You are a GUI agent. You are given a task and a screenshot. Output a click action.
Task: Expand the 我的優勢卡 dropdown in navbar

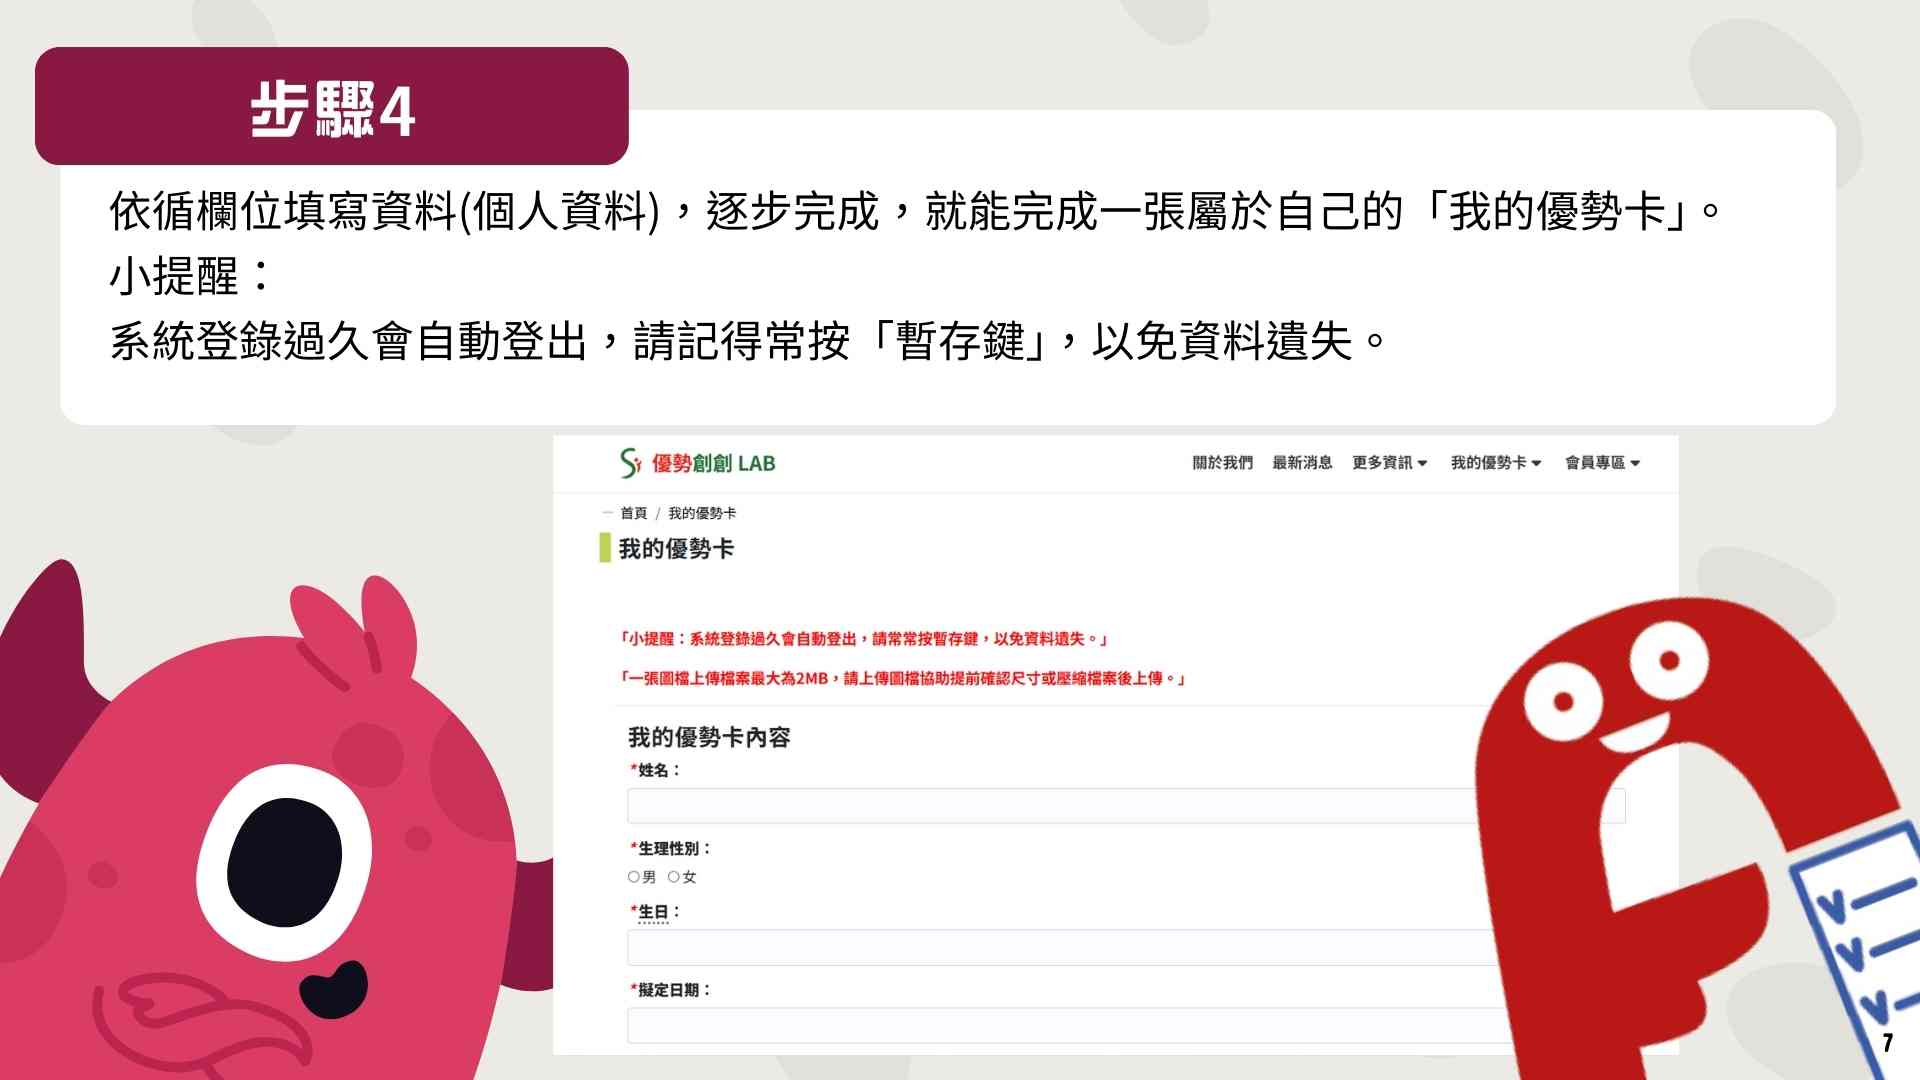coord(1496,462)
